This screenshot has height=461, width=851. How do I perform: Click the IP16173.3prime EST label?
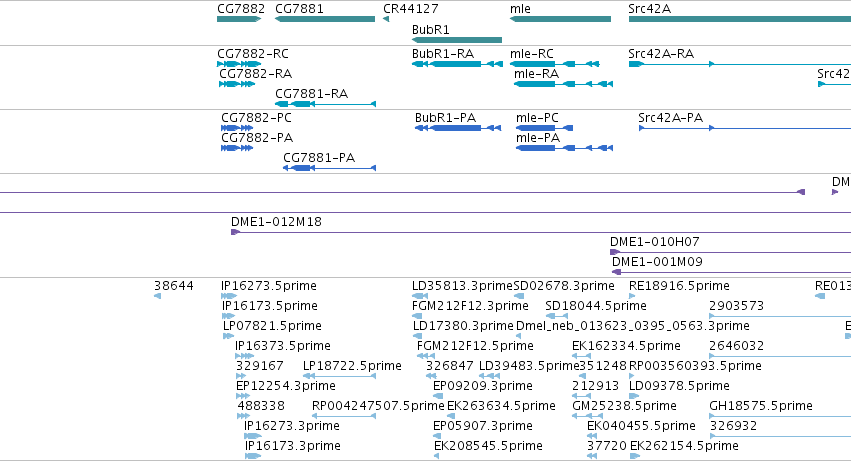(293, 447)
